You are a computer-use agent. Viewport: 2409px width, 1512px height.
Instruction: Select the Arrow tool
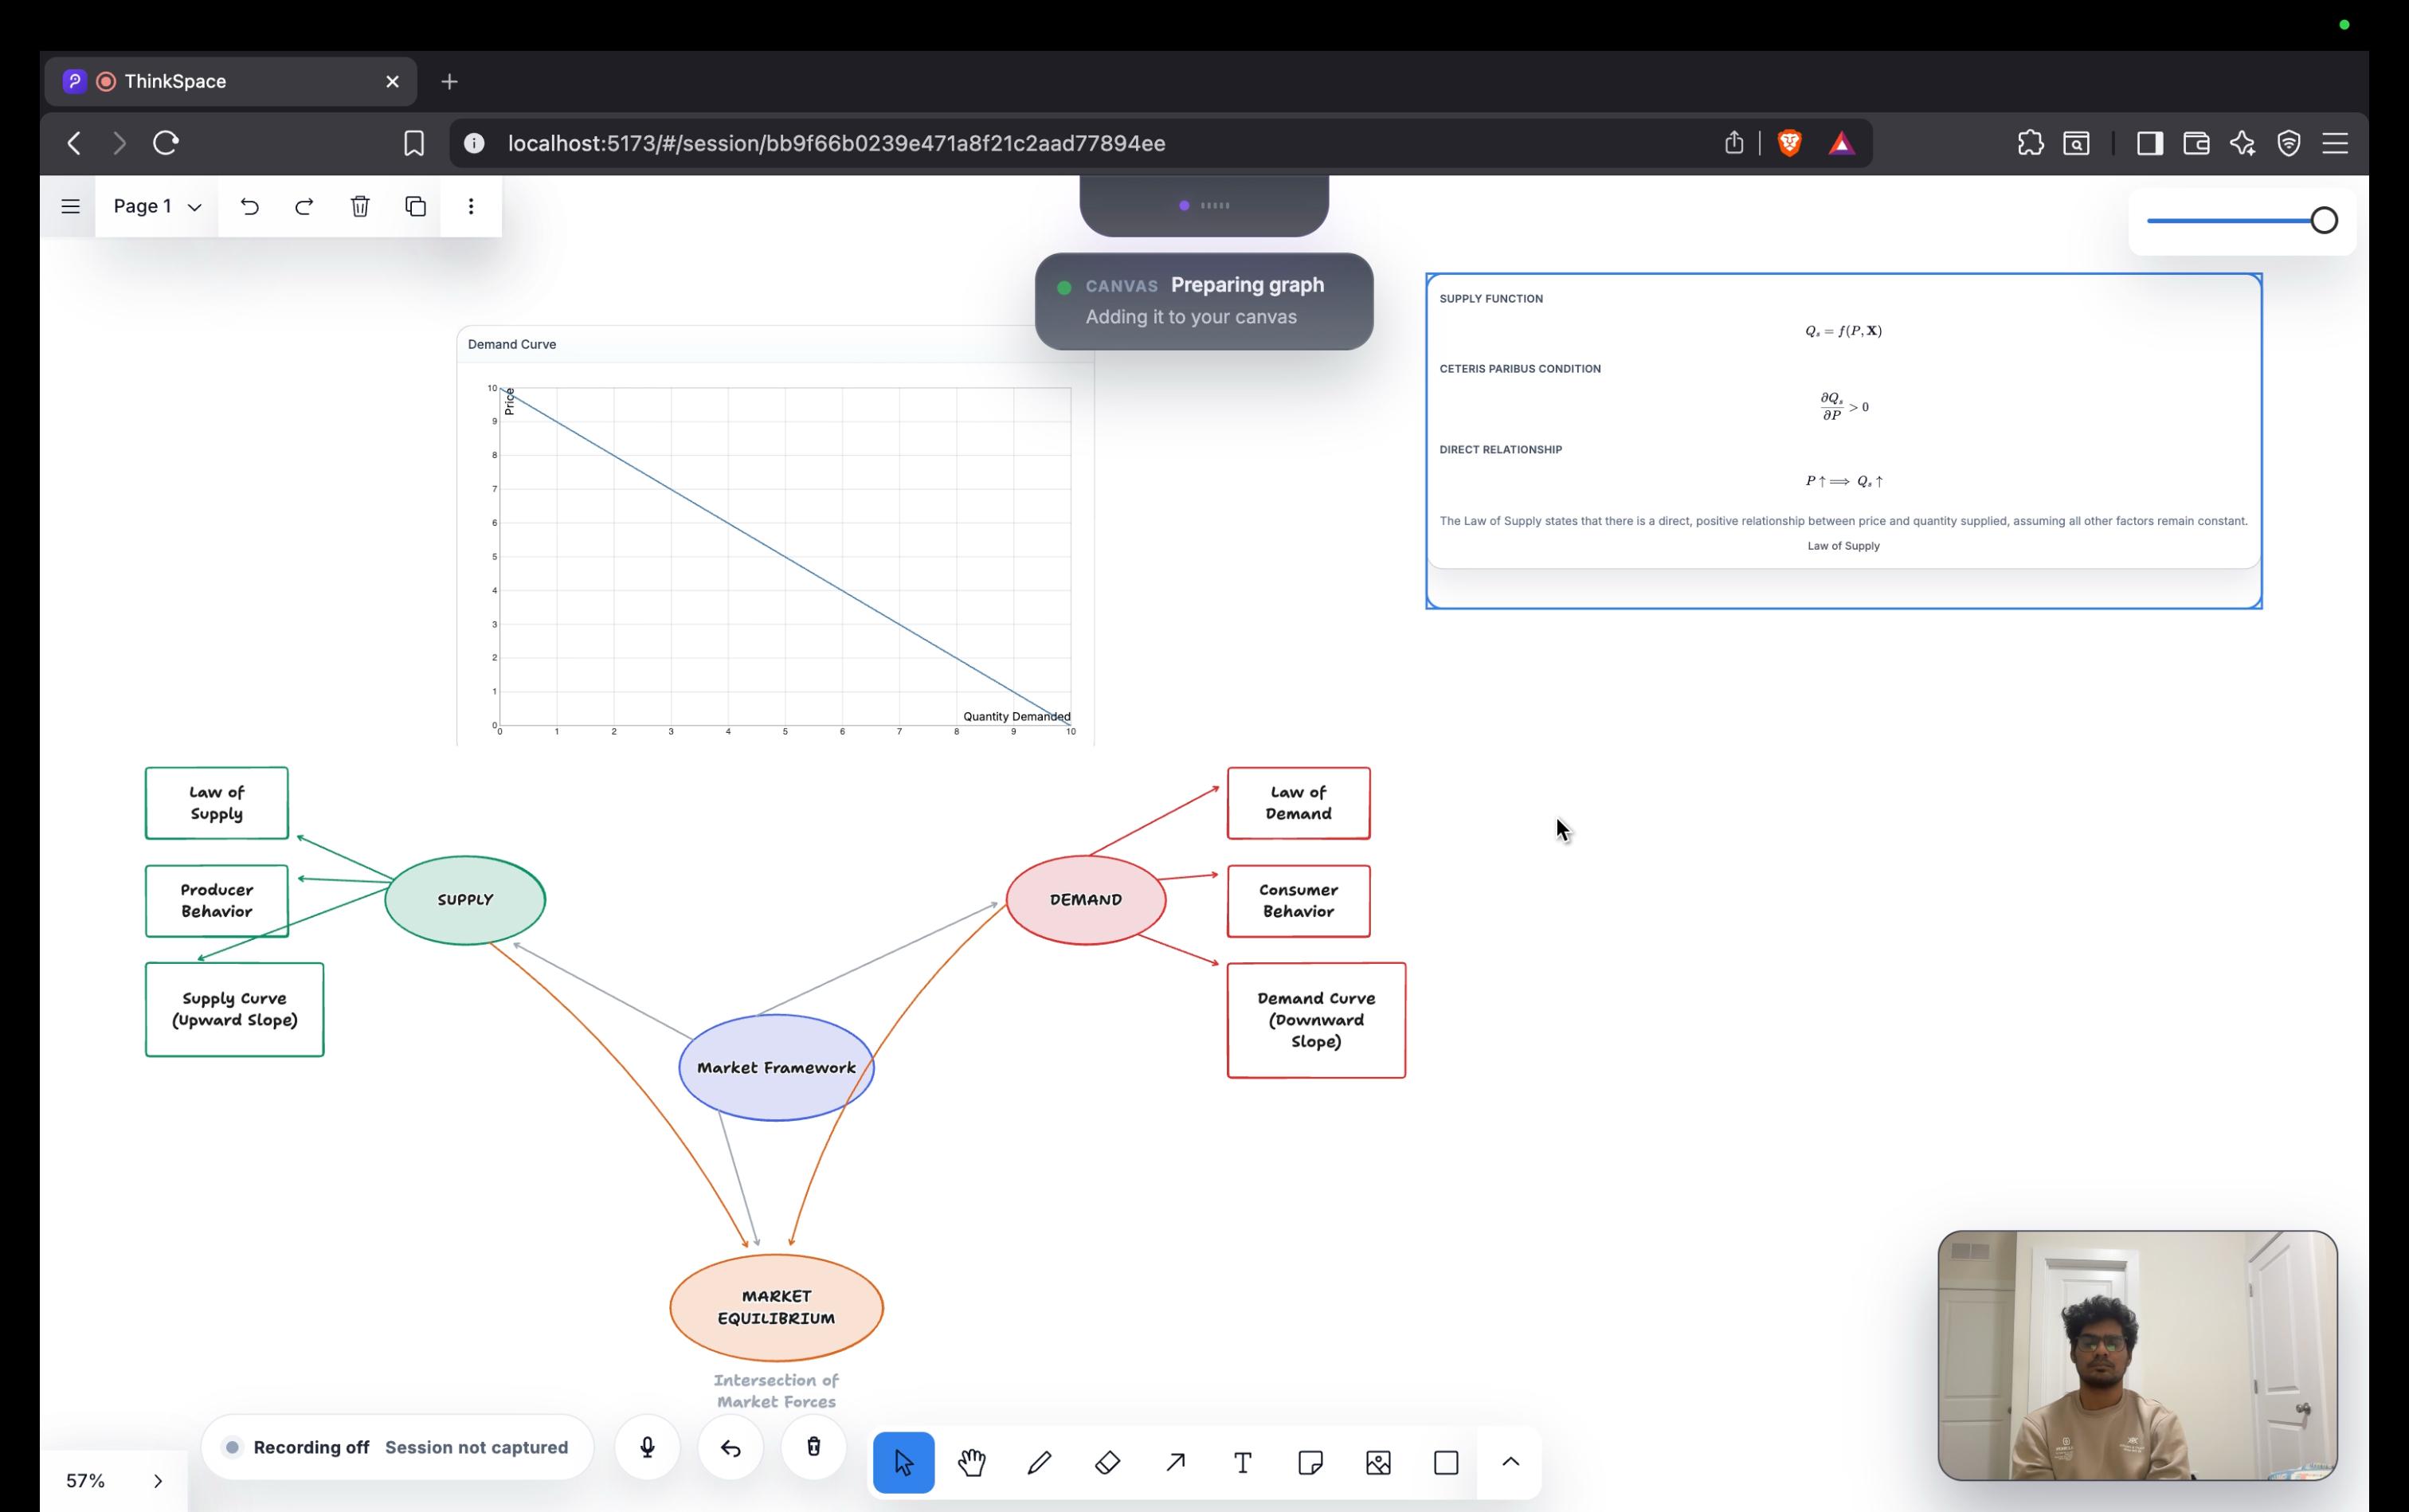click(1175, 1463)
